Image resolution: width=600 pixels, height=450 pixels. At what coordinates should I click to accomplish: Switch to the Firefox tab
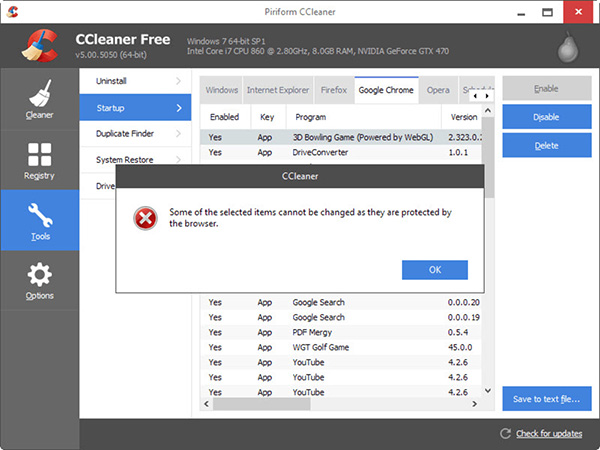point(334,90)
